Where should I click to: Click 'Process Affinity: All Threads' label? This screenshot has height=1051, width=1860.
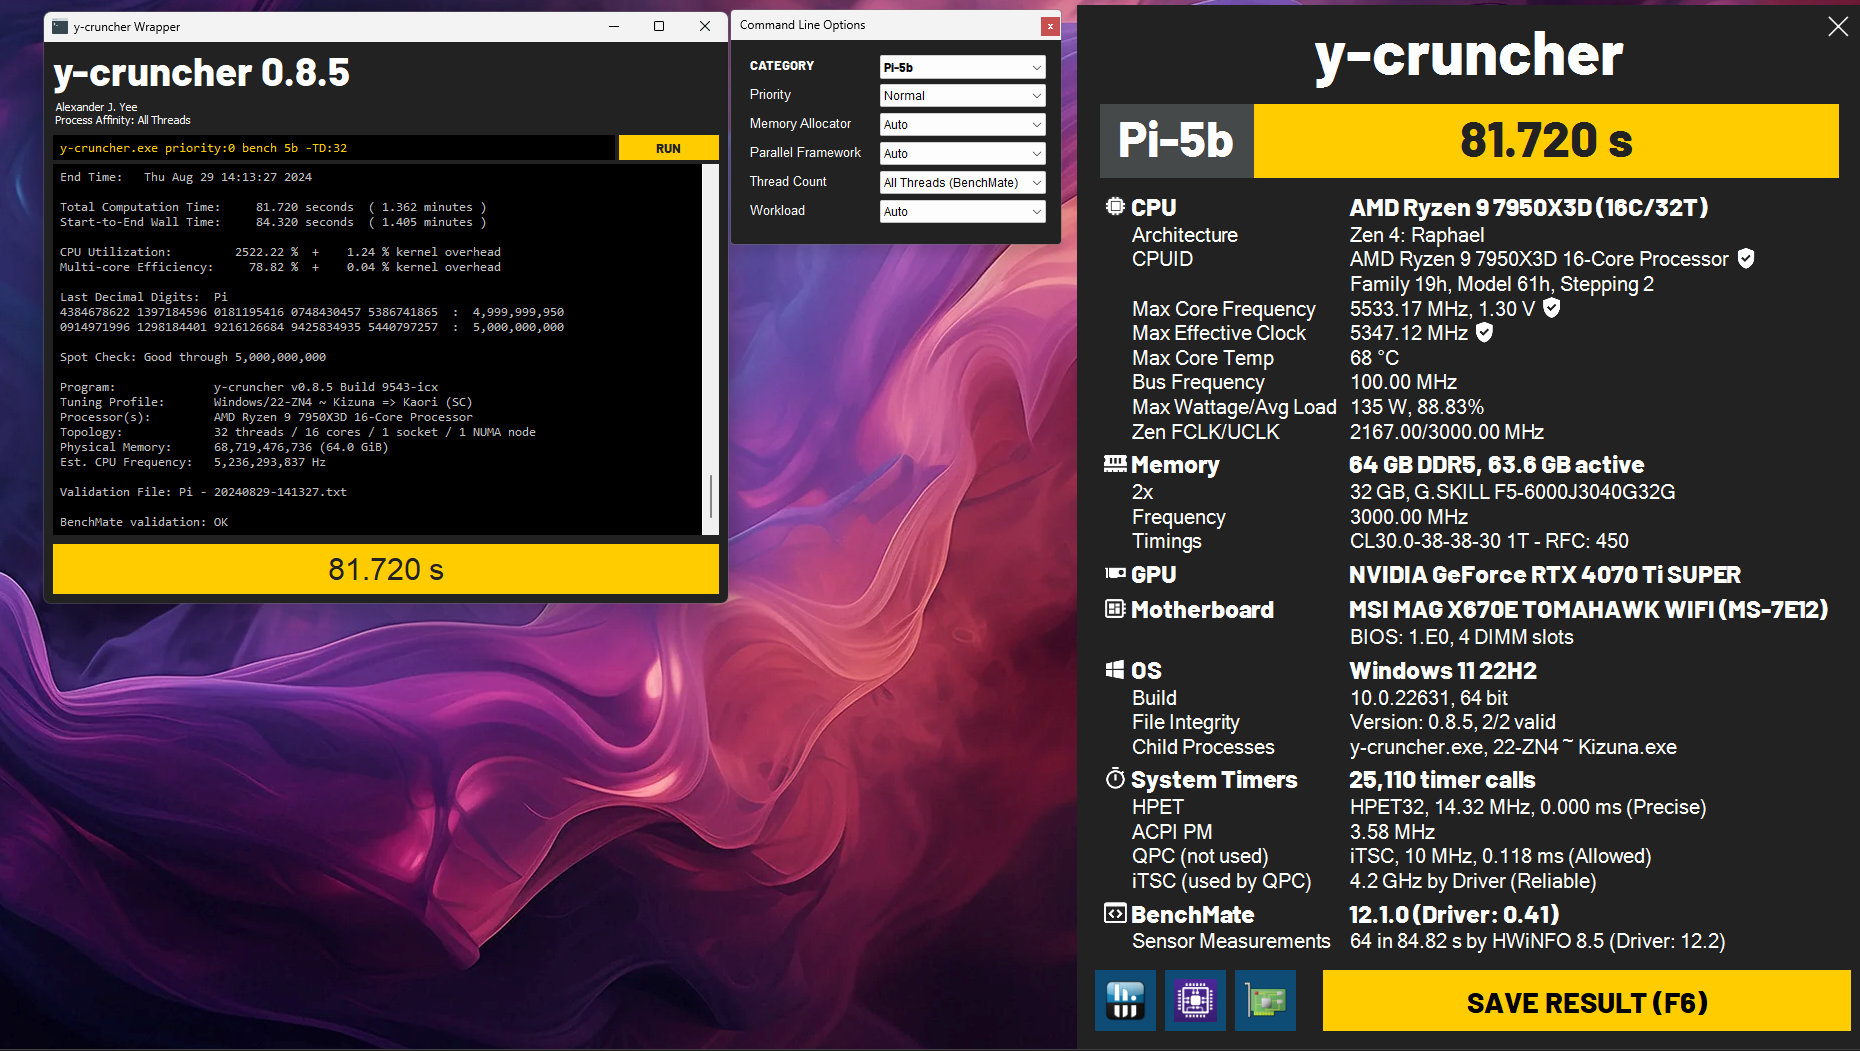pos(123,120)
